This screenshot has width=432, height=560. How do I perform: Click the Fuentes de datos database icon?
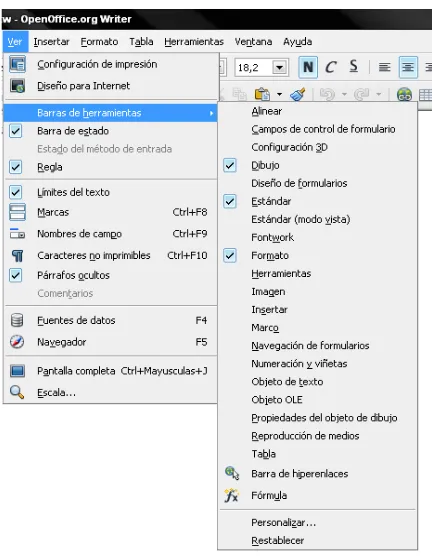coord(17,320)
